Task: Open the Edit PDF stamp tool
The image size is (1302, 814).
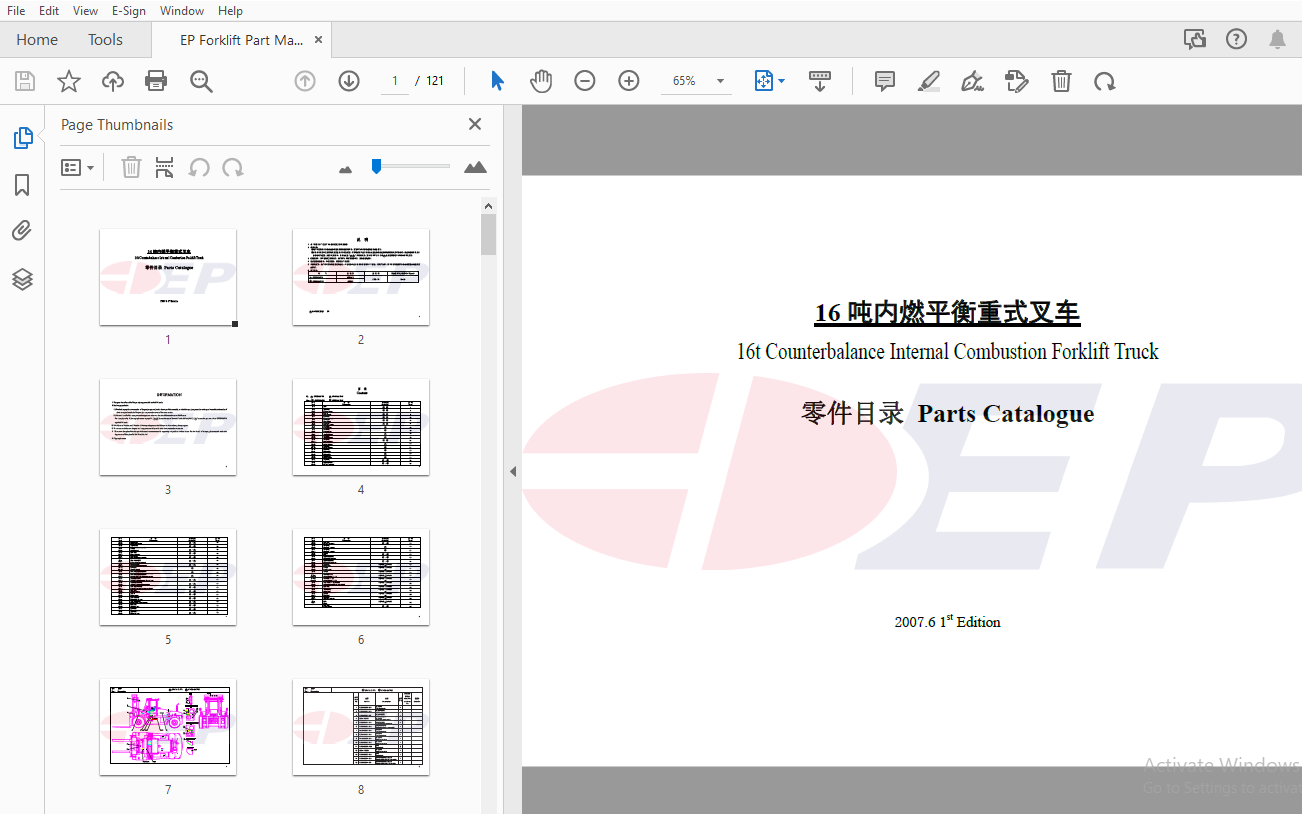Action: coord(1017,81)
